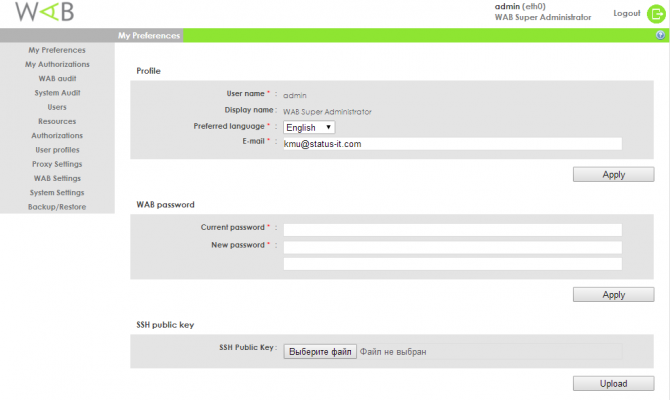Click the WAB logo
The width and height of the screenshot is (670, 400).
pyautogui.click(x=44, y=12)
